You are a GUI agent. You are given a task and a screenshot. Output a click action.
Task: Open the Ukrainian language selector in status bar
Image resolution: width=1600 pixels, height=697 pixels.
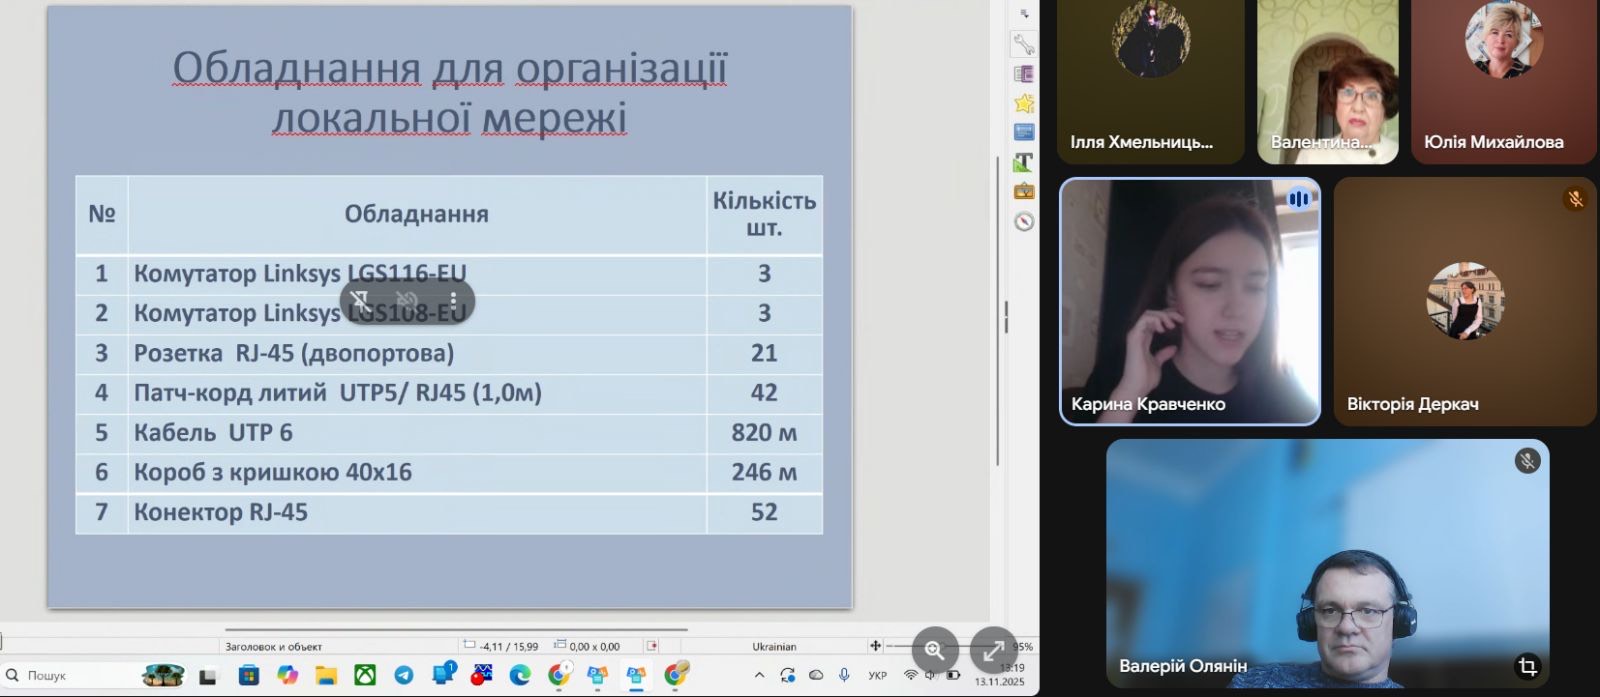coord(774,647)
